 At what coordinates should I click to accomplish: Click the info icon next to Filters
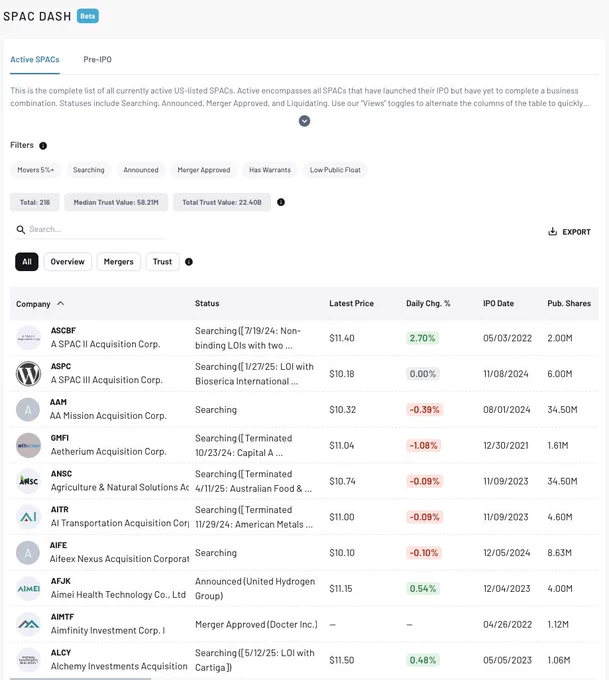click(43, 146)
